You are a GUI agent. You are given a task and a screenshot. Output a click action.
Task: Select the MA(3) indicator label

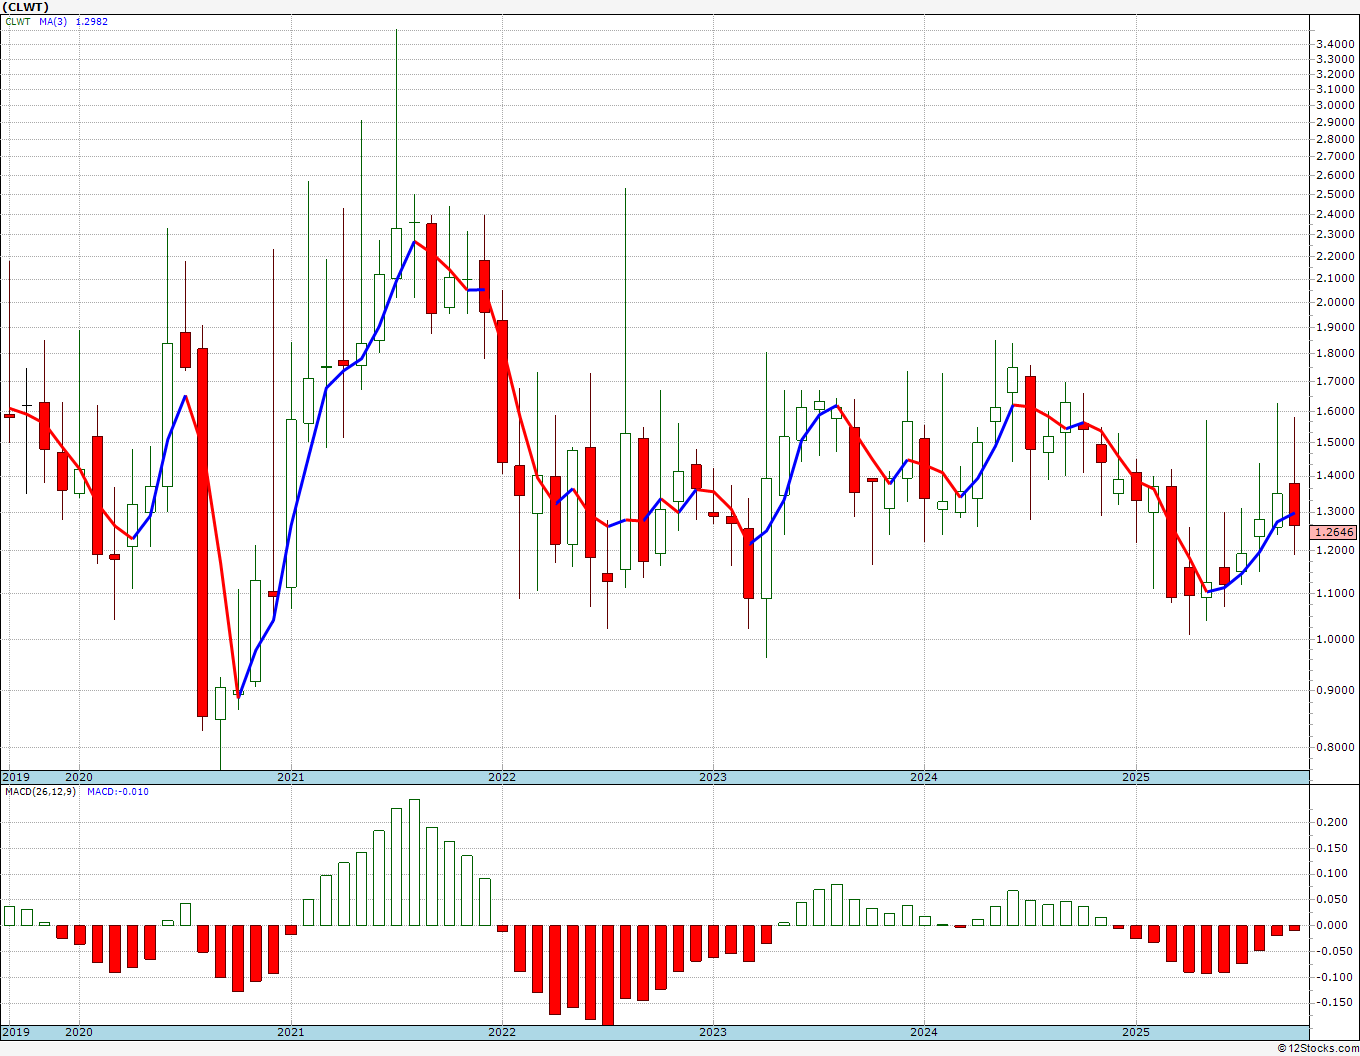tap(53, 21)
